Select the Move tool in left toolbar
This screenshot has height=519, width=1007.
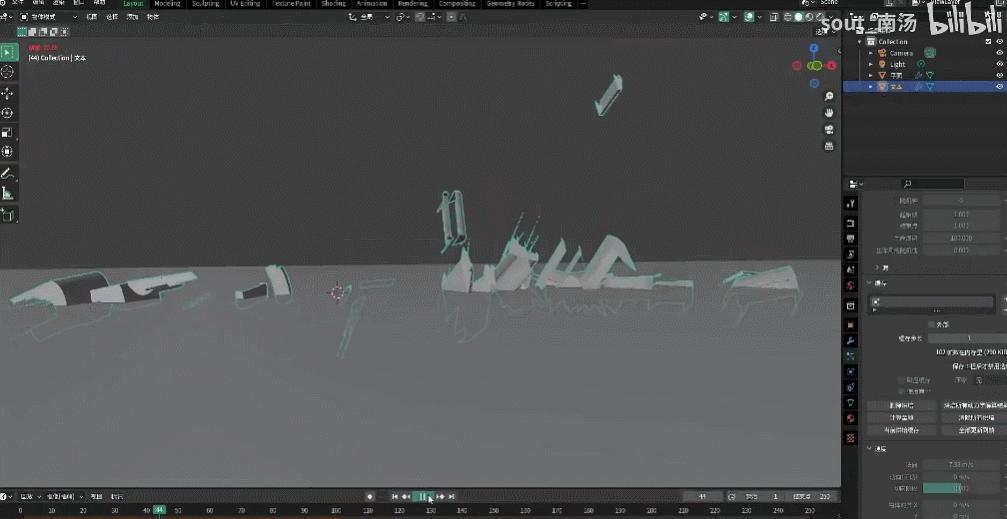pyautogui.click(x=8, y=93)
